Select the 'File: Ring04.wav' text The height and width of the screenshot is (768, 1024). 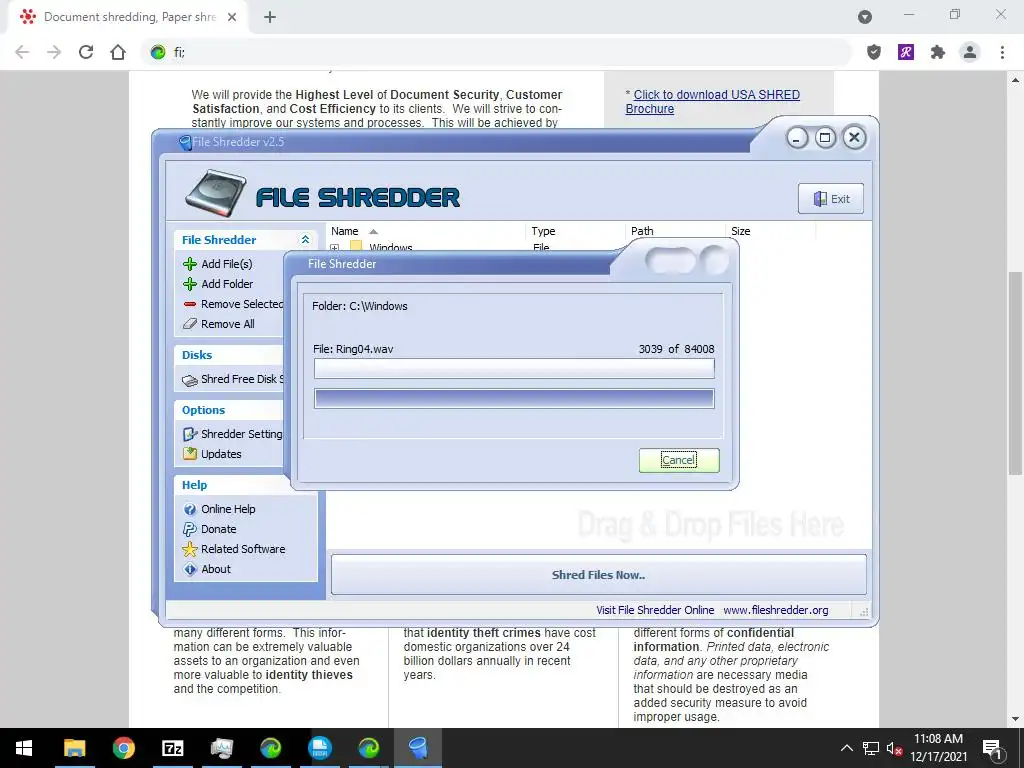353,349
